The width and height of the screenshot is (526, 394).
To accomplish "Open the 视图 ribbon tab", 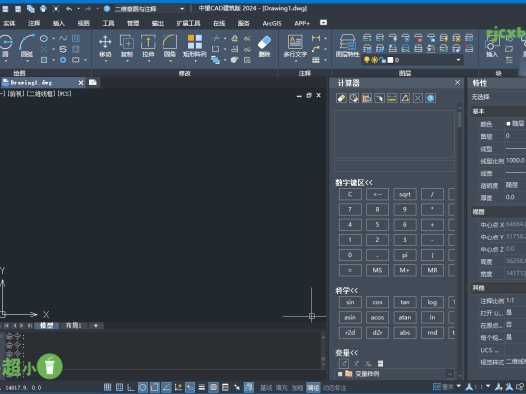I will (x=84, y=23).
